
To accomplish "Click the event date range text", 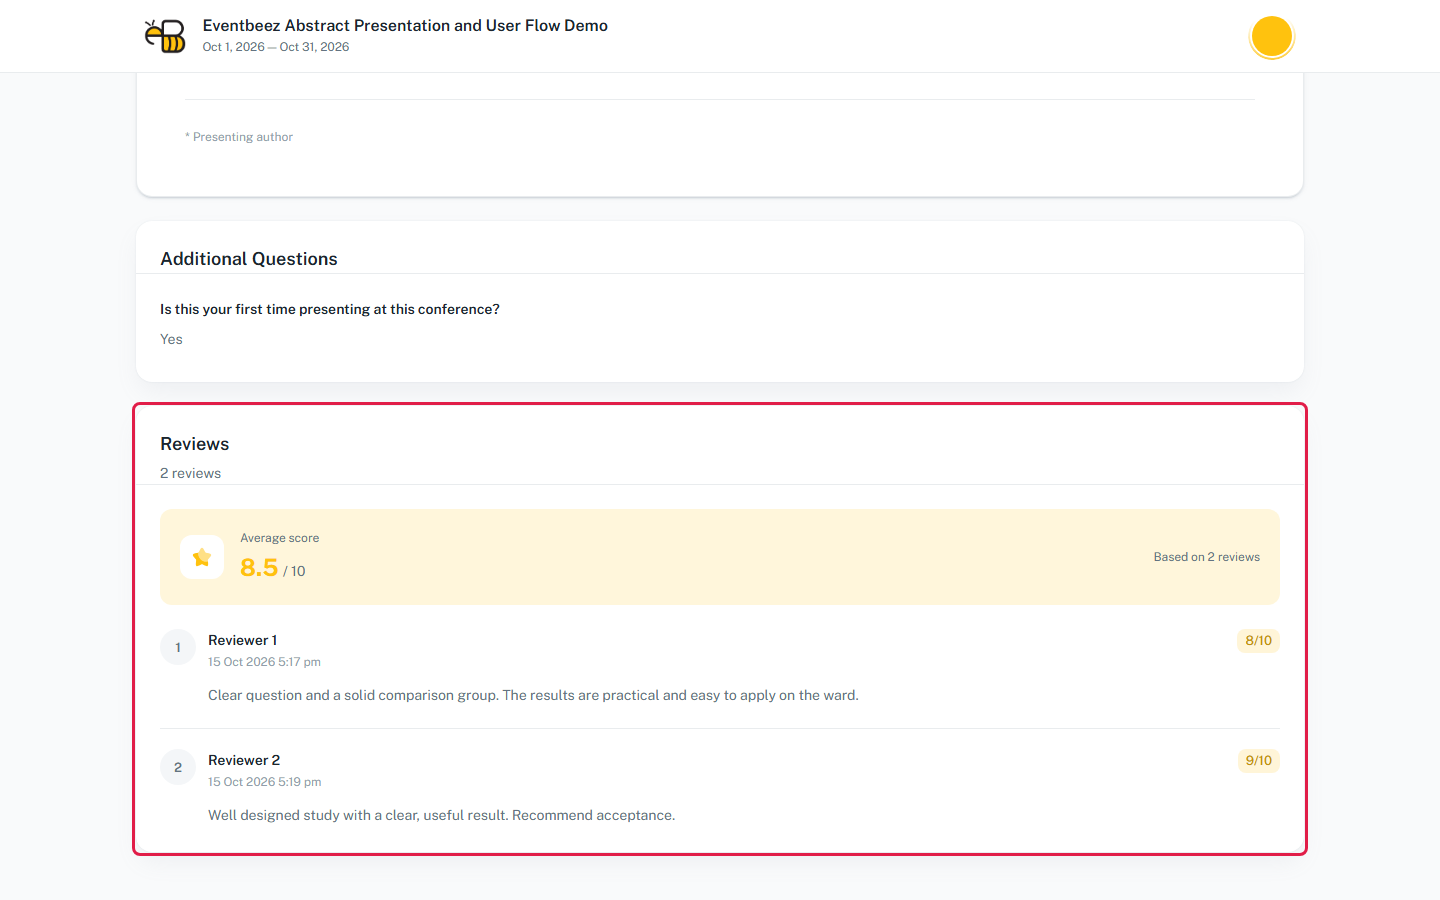I will click(276, 47).
